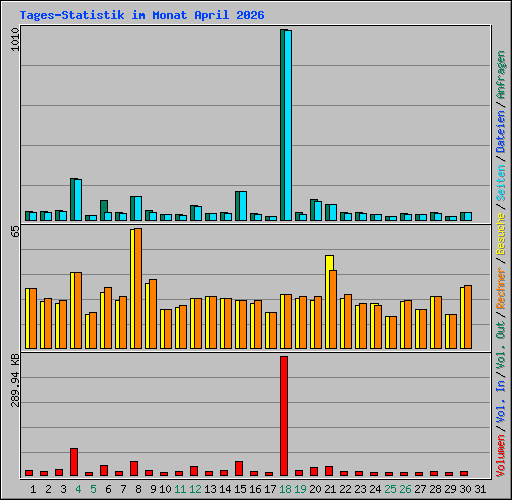Click the 1010 axis value label

[x=15, y=40]
